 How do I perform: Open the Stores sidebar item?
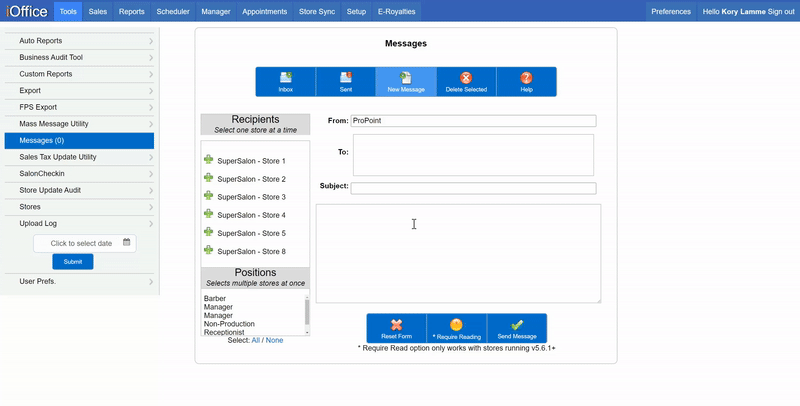coord(79,207)
